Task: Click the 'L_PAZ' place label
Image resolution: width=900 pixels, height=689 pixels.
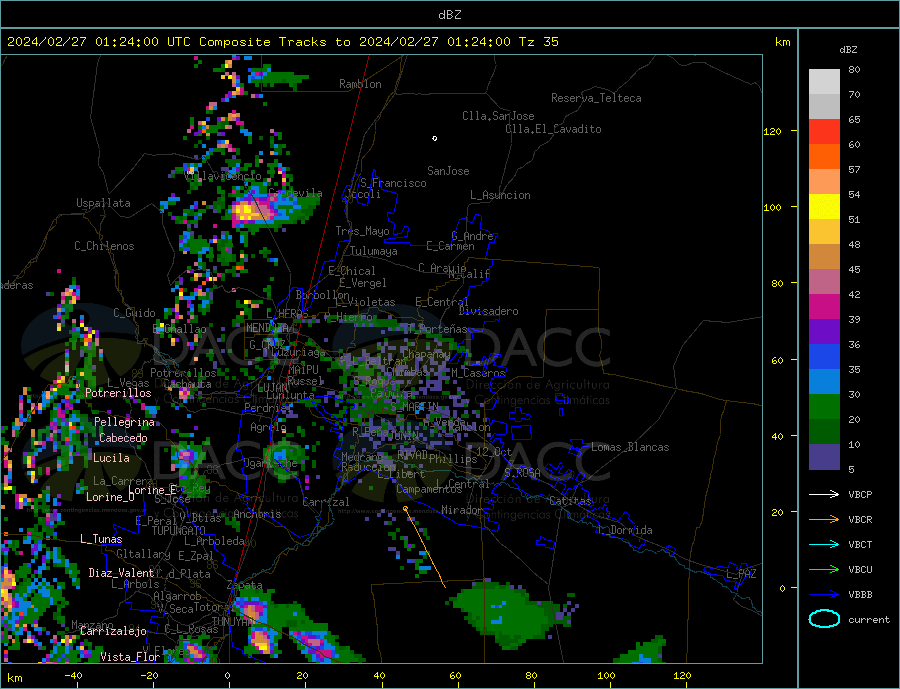Action: click(741, 574)
